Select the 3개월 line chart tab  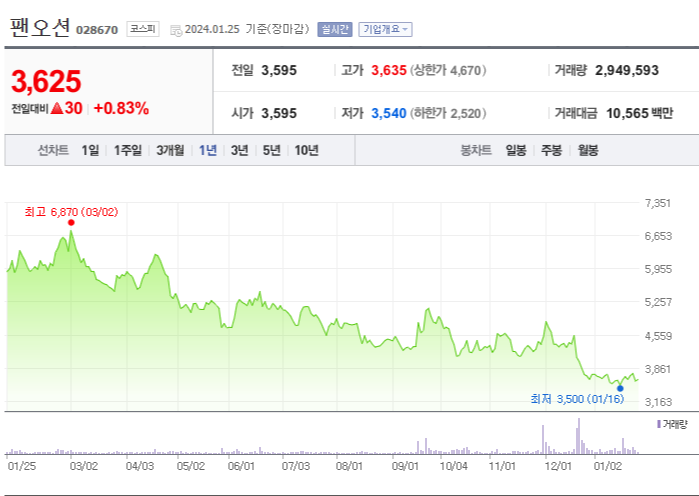pos(170,150)
